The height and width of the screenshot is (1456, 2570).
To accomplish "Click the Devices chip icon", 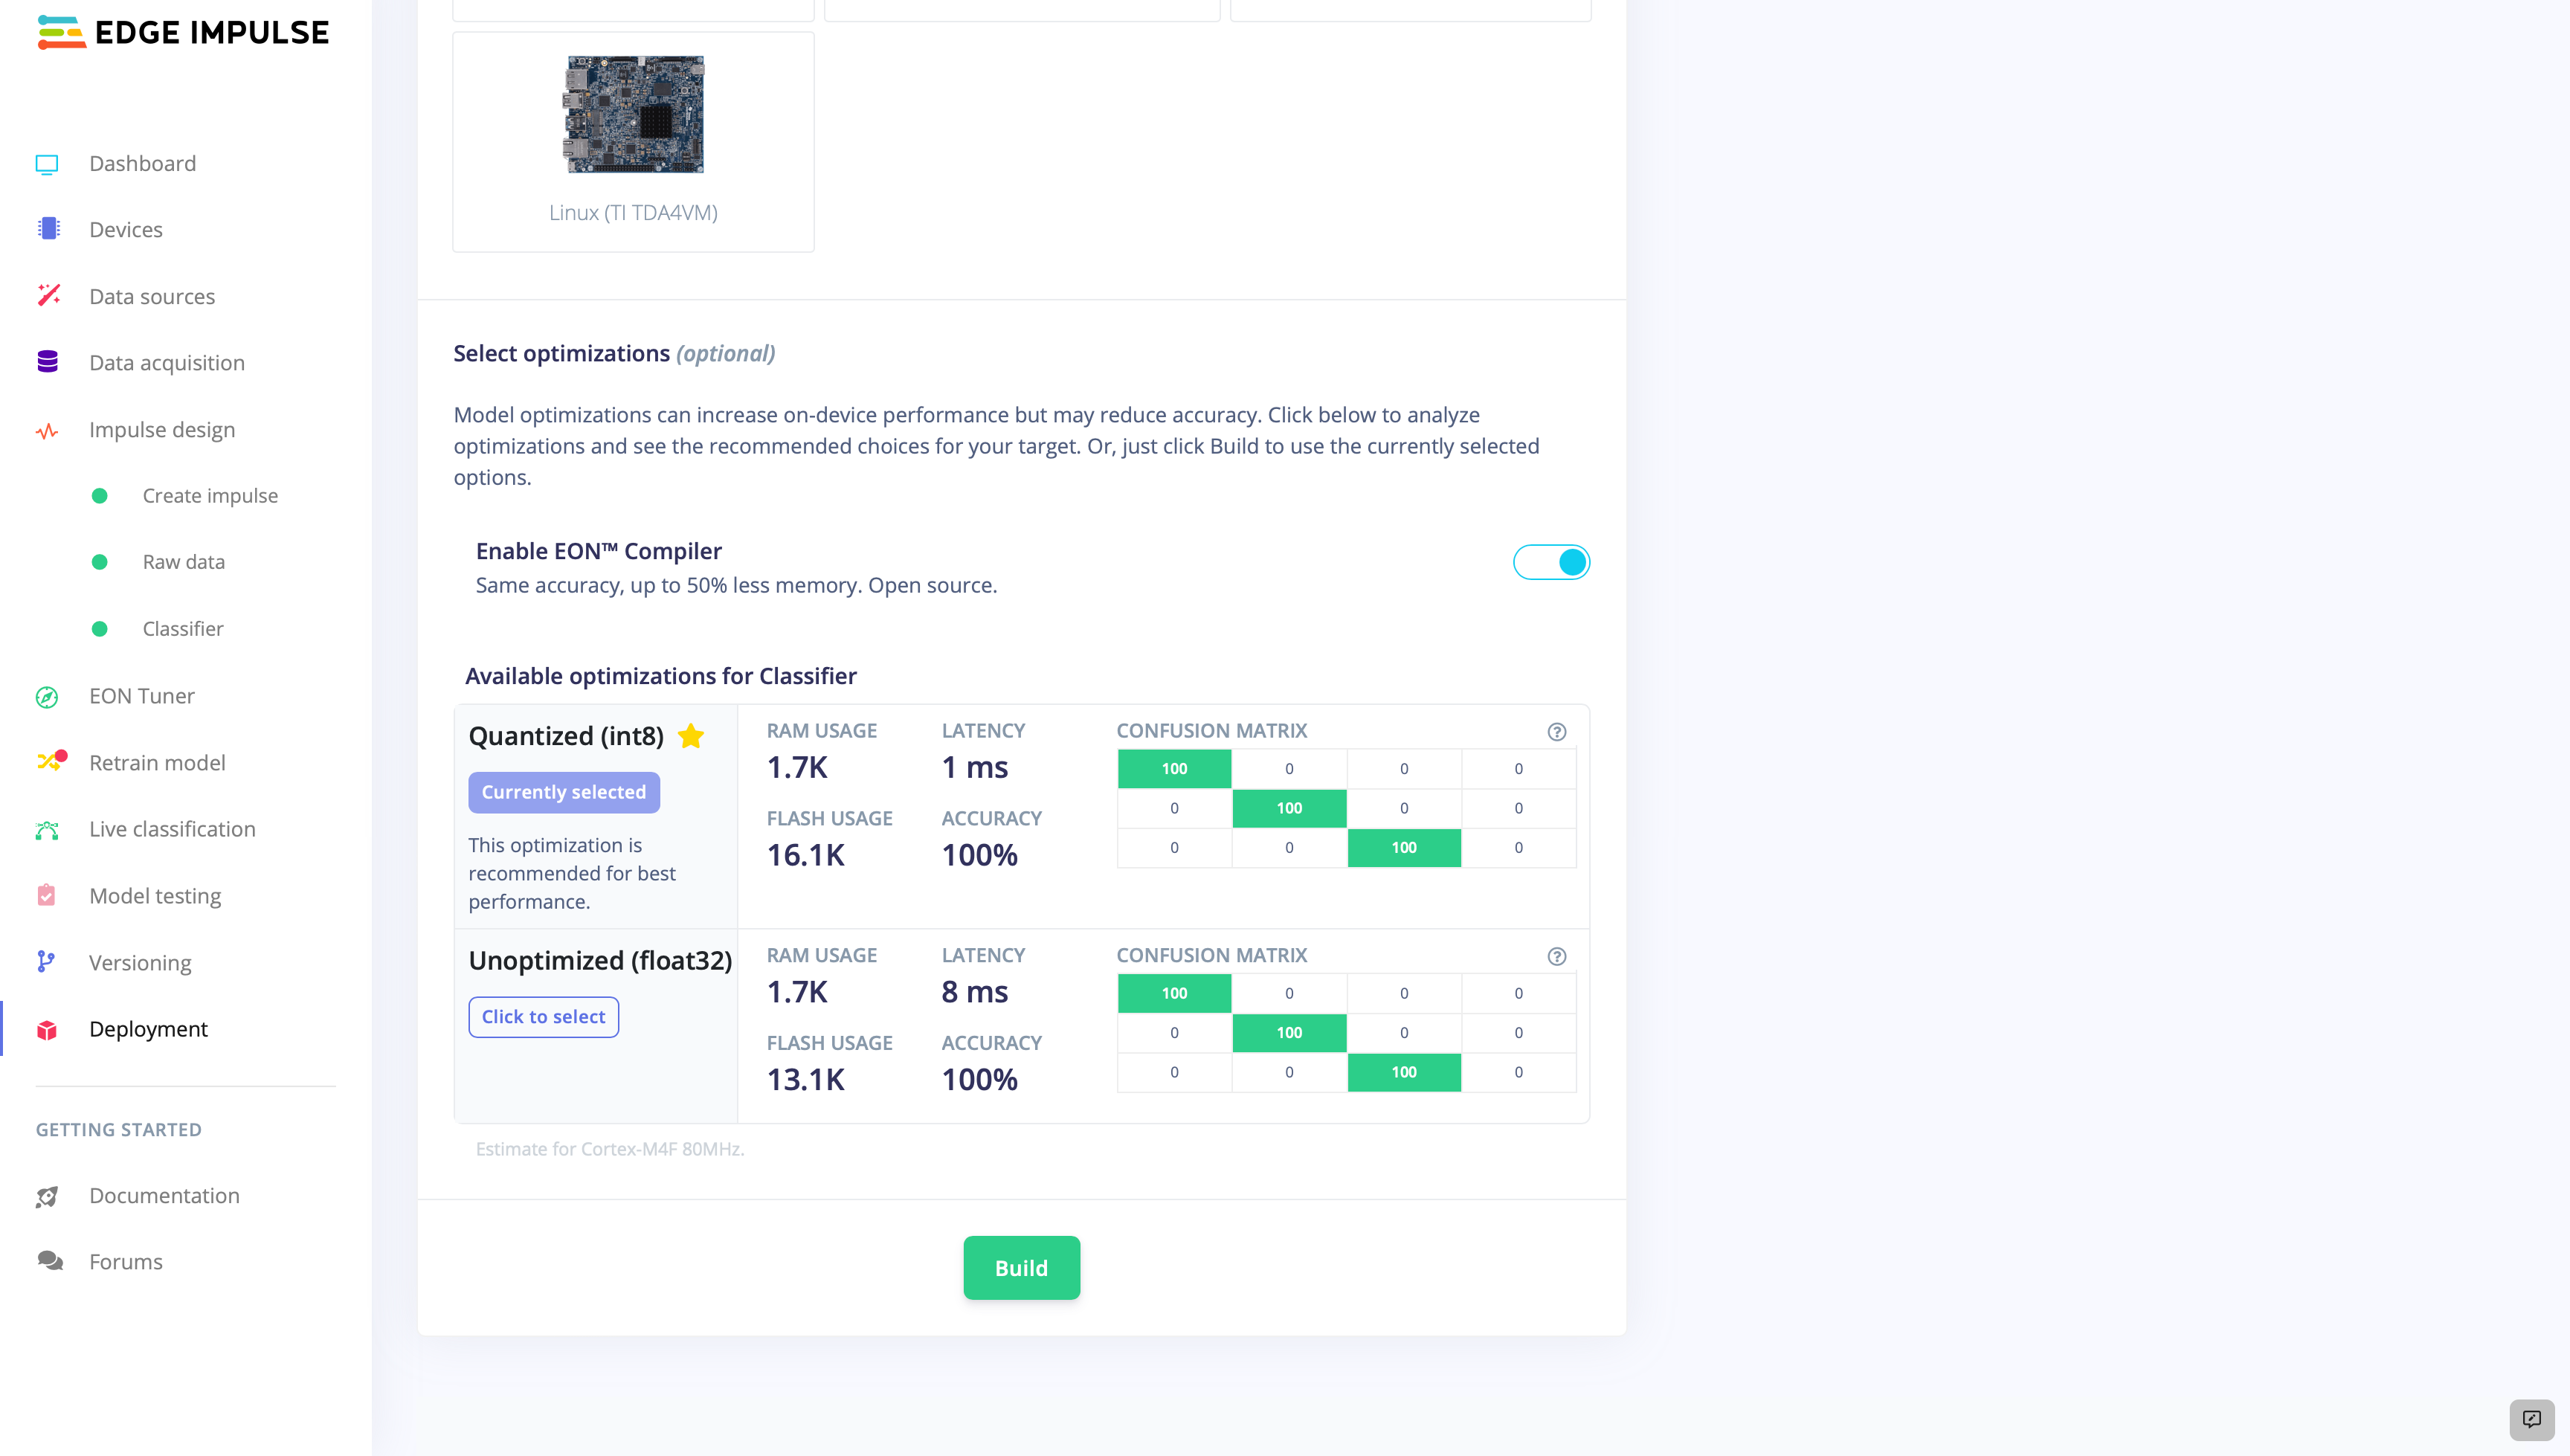I will pyautogui.click(x=47, y=230).
